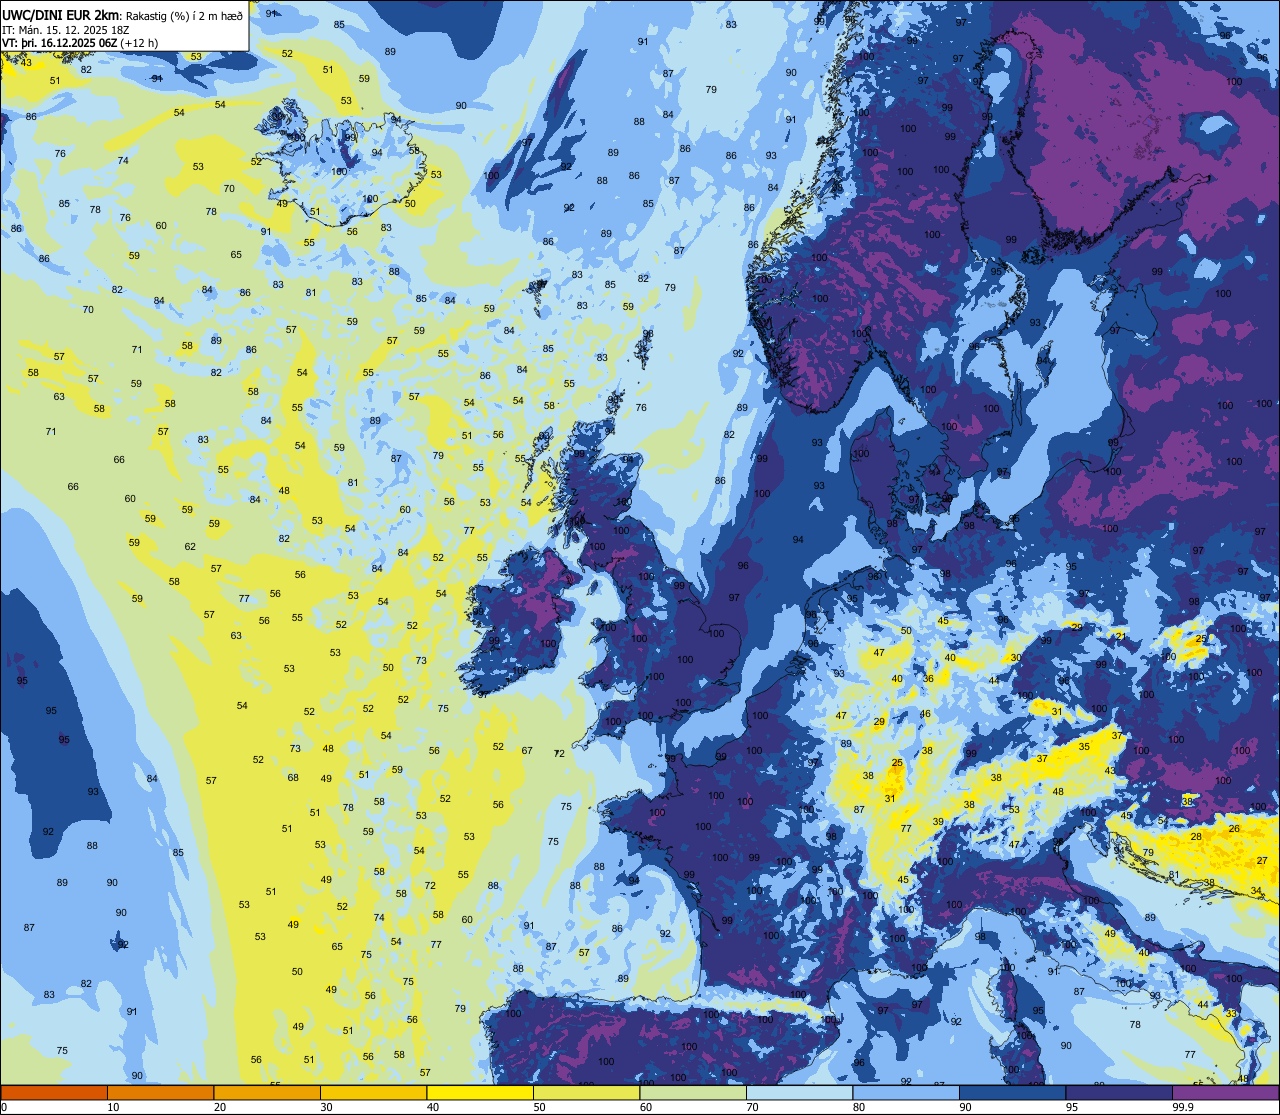
Task: Select the 0–10 dark orange legend swatch
Action: click(x=54, y=1093)
